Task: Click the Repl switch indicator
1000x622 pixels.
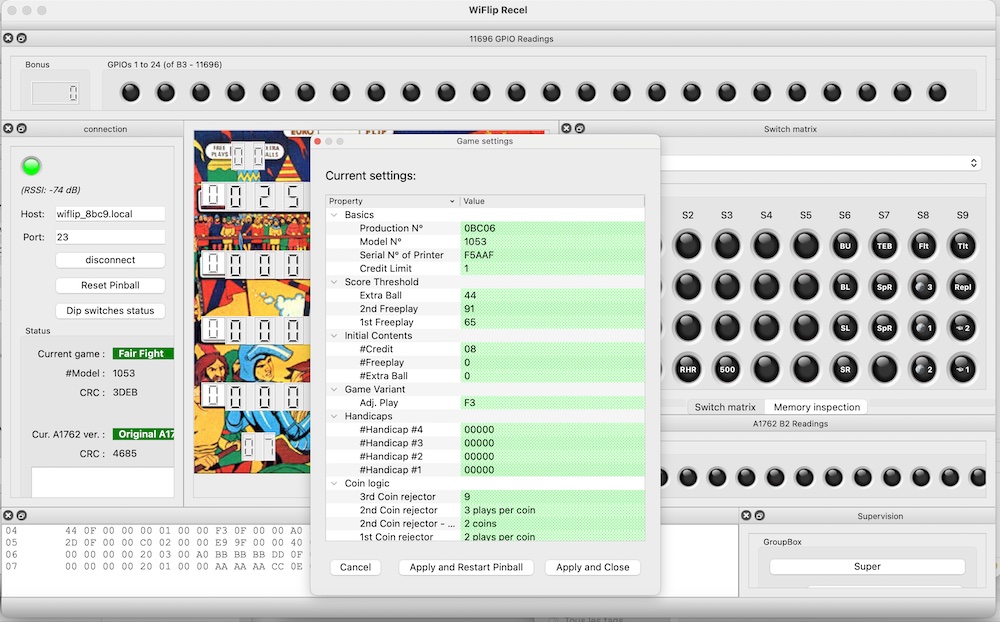Action: click(963, 287)
